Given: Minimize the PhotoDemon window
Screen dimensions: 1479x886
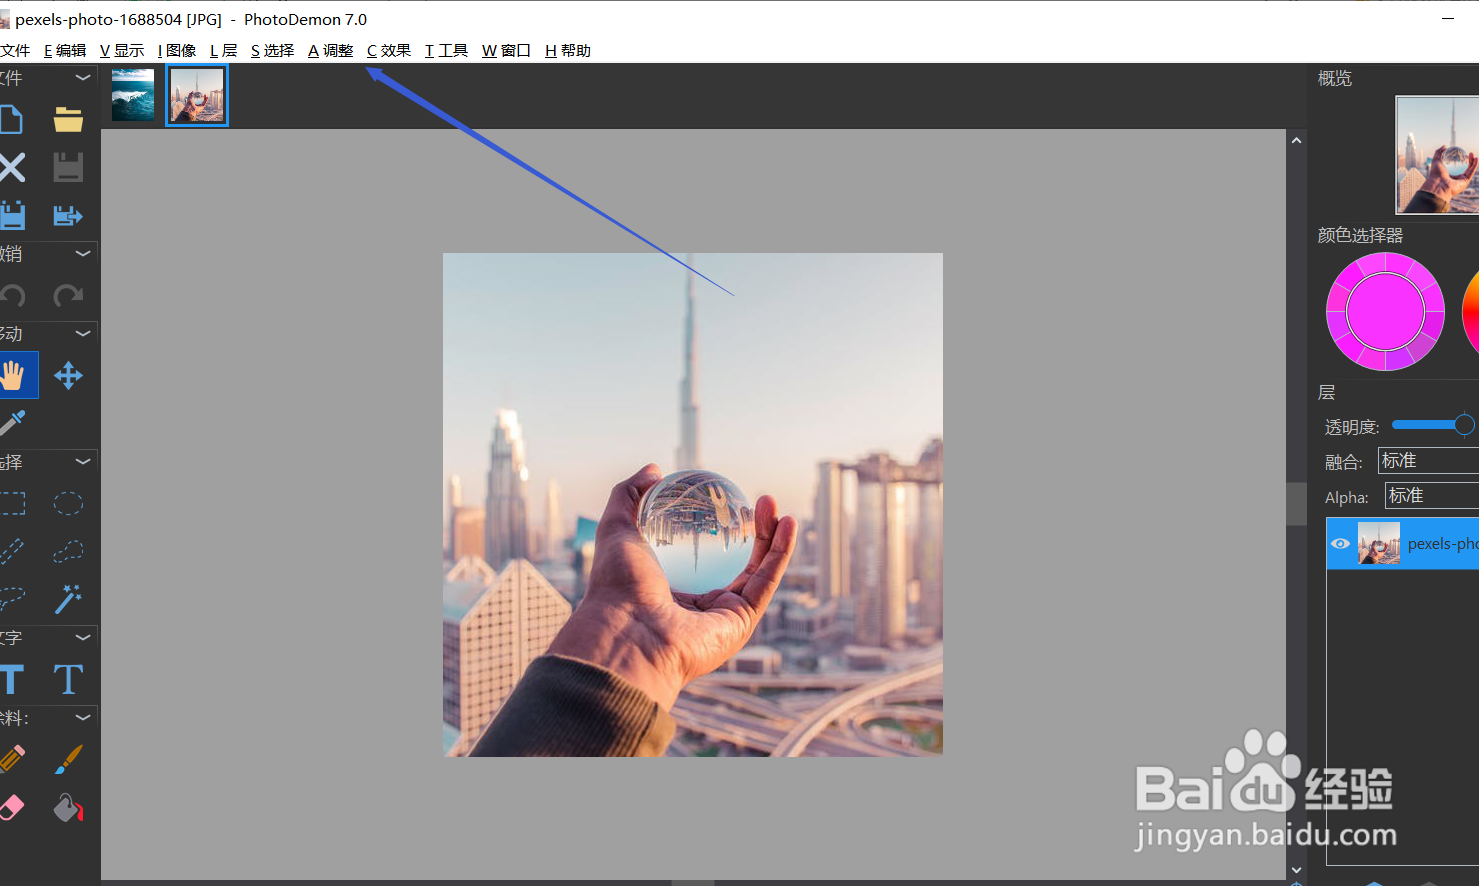Looking at the screenshot, I should click(1448, 19).
